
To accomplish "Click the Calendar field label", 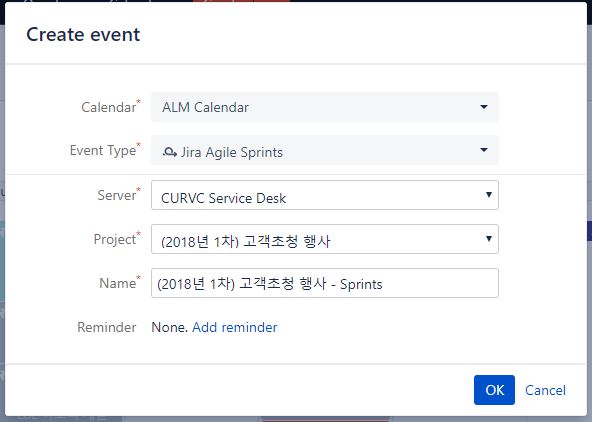I will click(109, 108).
